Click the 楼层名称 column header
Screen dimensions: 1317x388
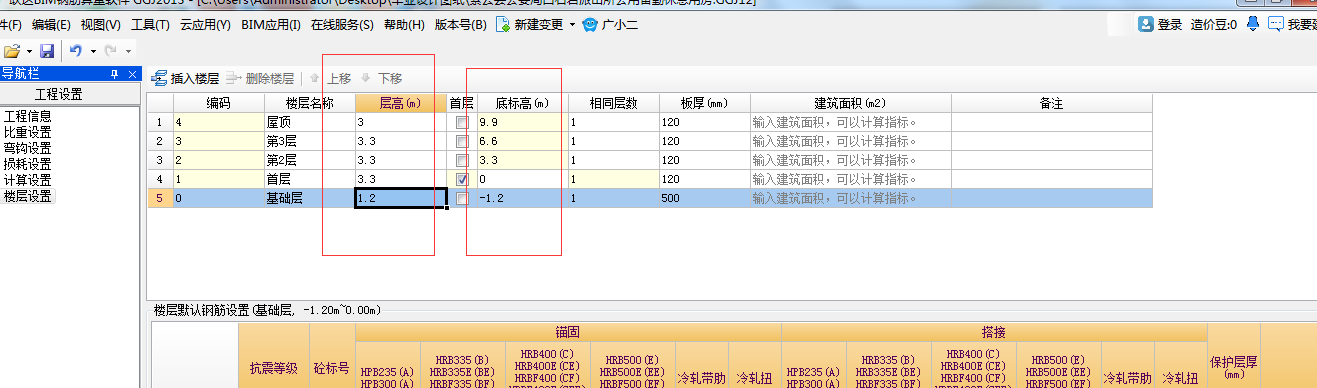click(309, 103)
